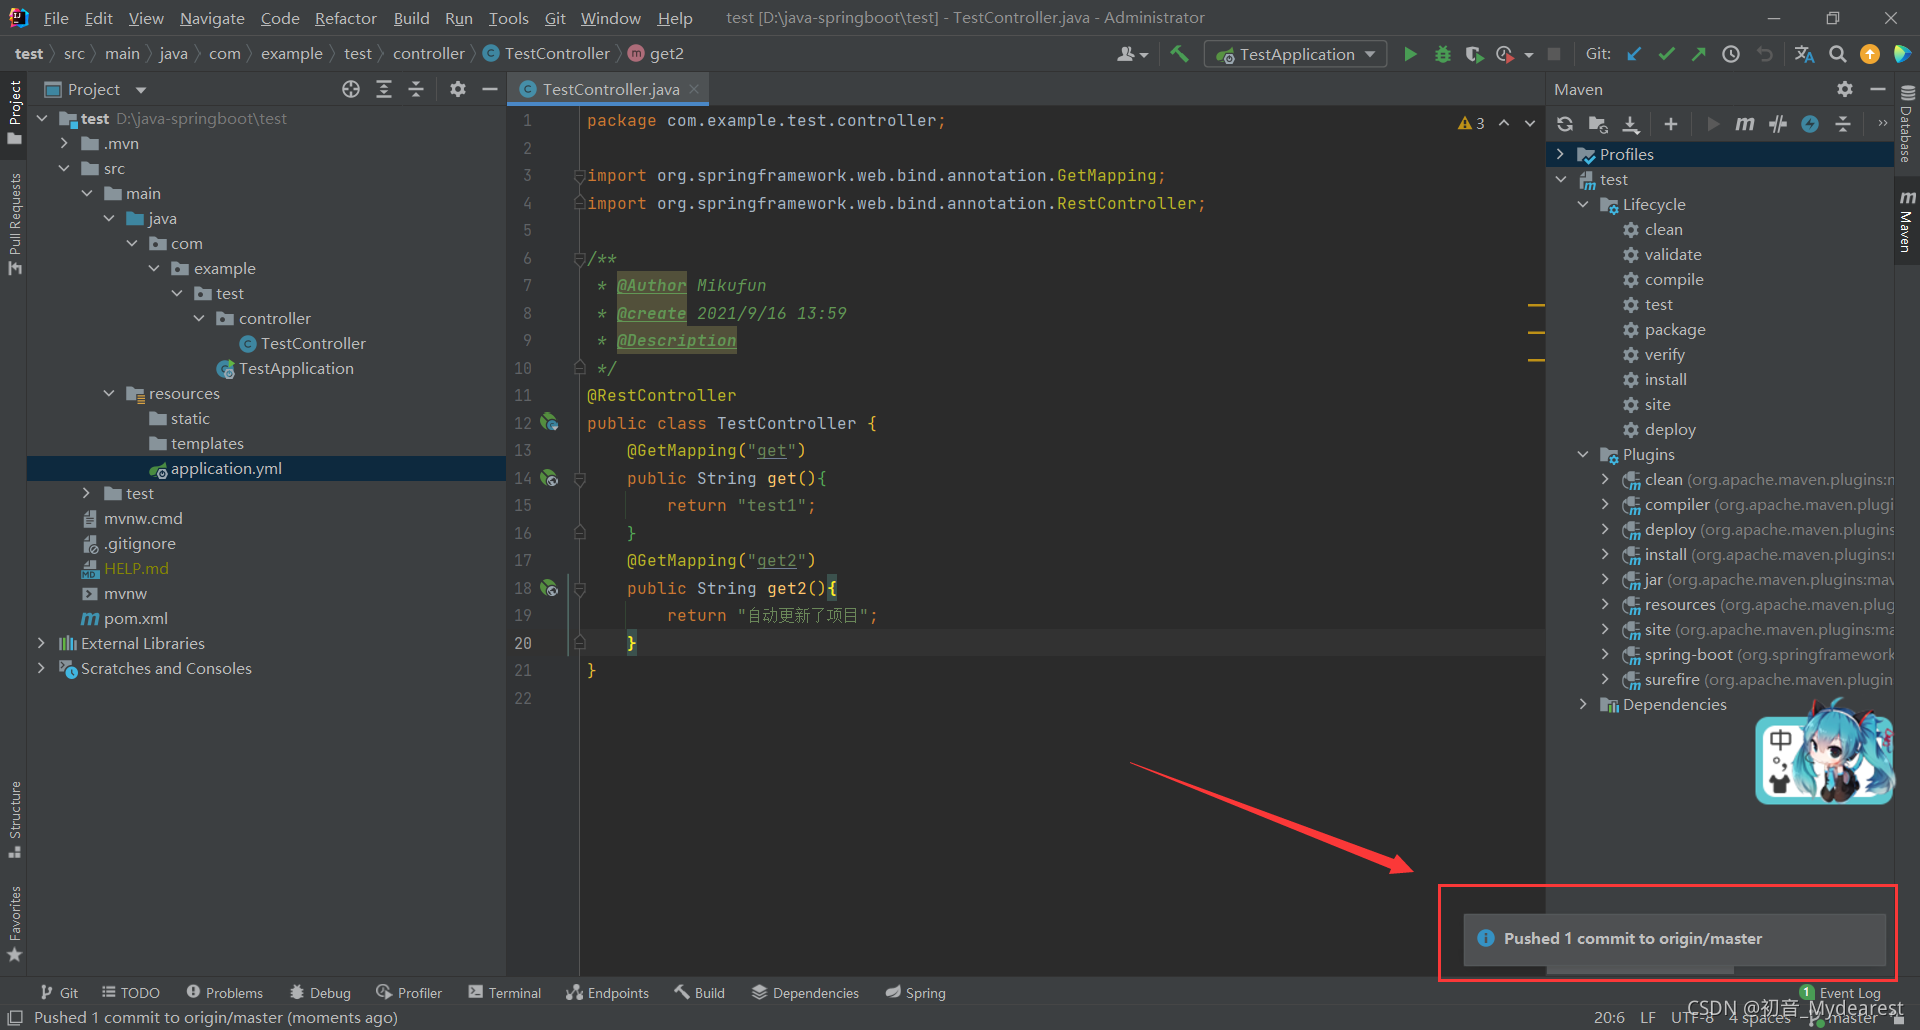Toggle the Project tool window sidebar button
The image size is (1920, 1030).
[x=14, y=112]
